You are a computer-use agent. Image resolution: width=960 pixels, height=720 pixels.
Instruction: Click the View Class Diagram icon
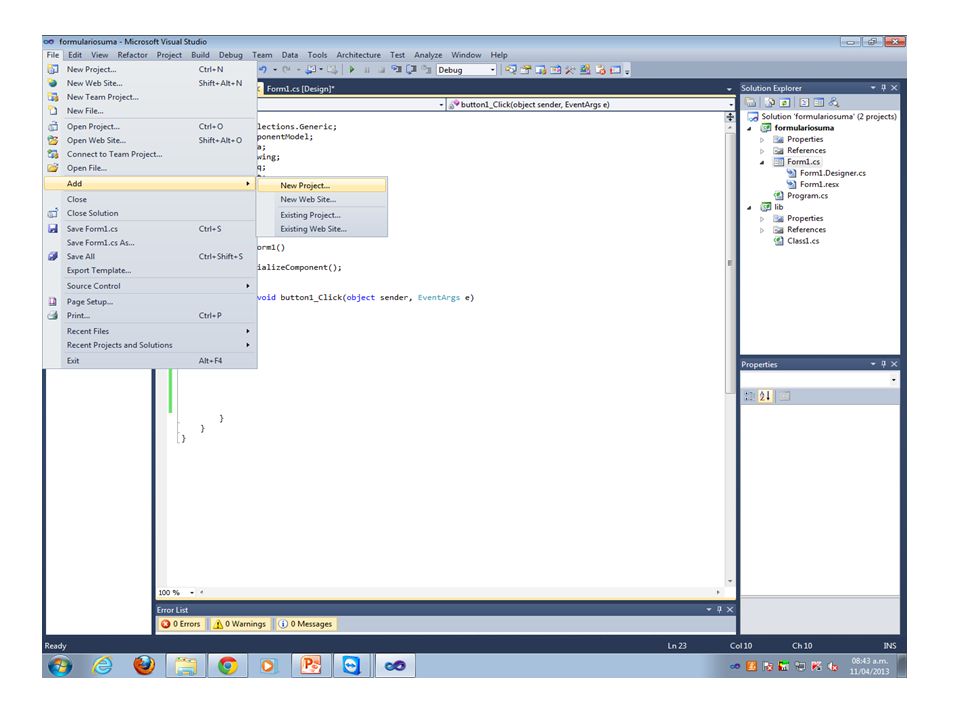coord(833,103)
